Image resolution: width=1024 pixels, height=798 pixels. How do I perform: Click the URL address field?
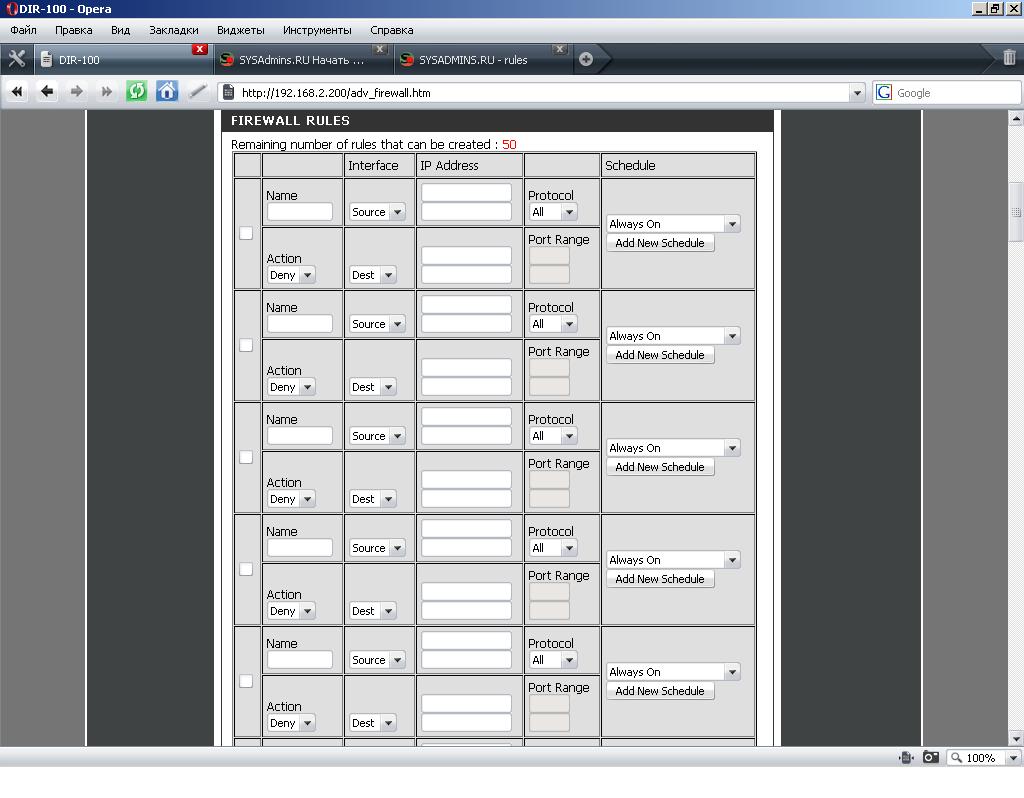(542, 93)
